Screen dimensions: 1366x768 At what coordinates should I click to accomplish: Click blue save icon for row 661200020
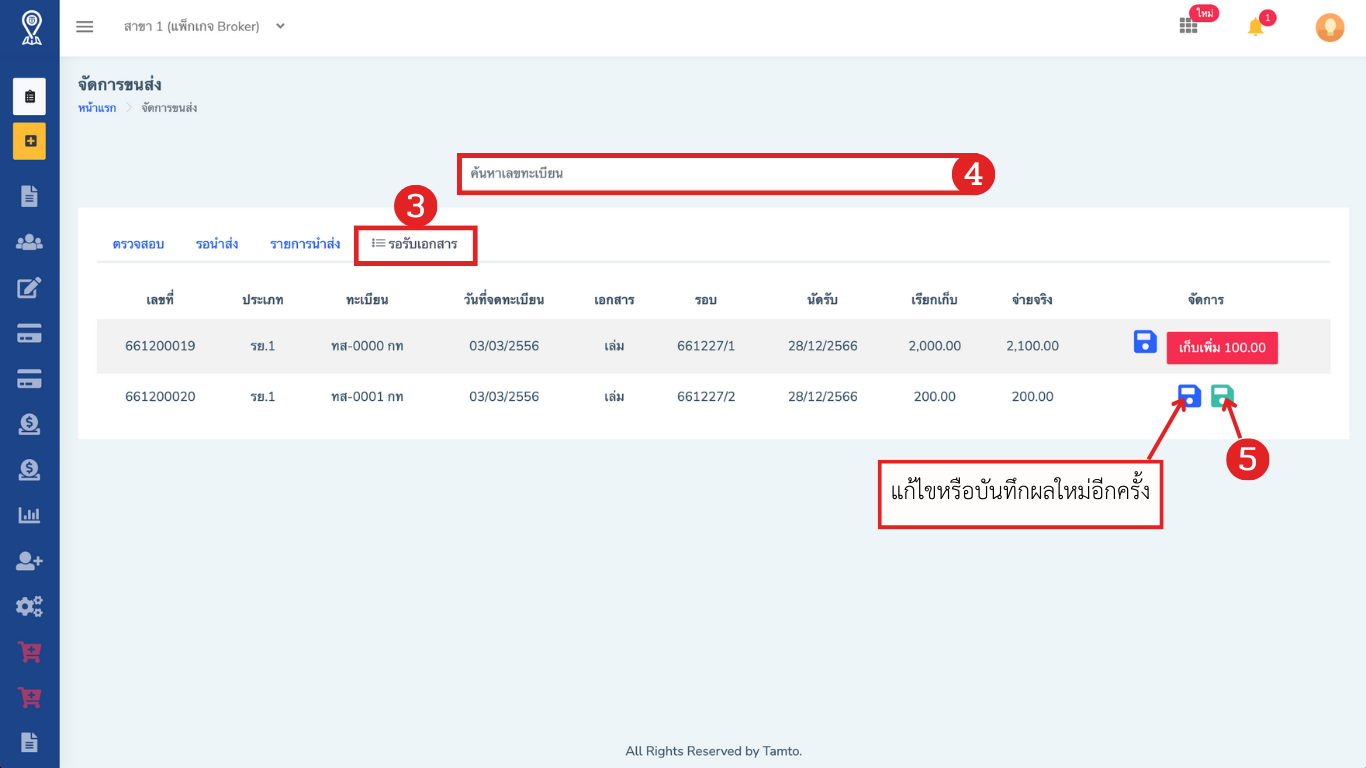pyautogui.click(x=1190, y=396)
